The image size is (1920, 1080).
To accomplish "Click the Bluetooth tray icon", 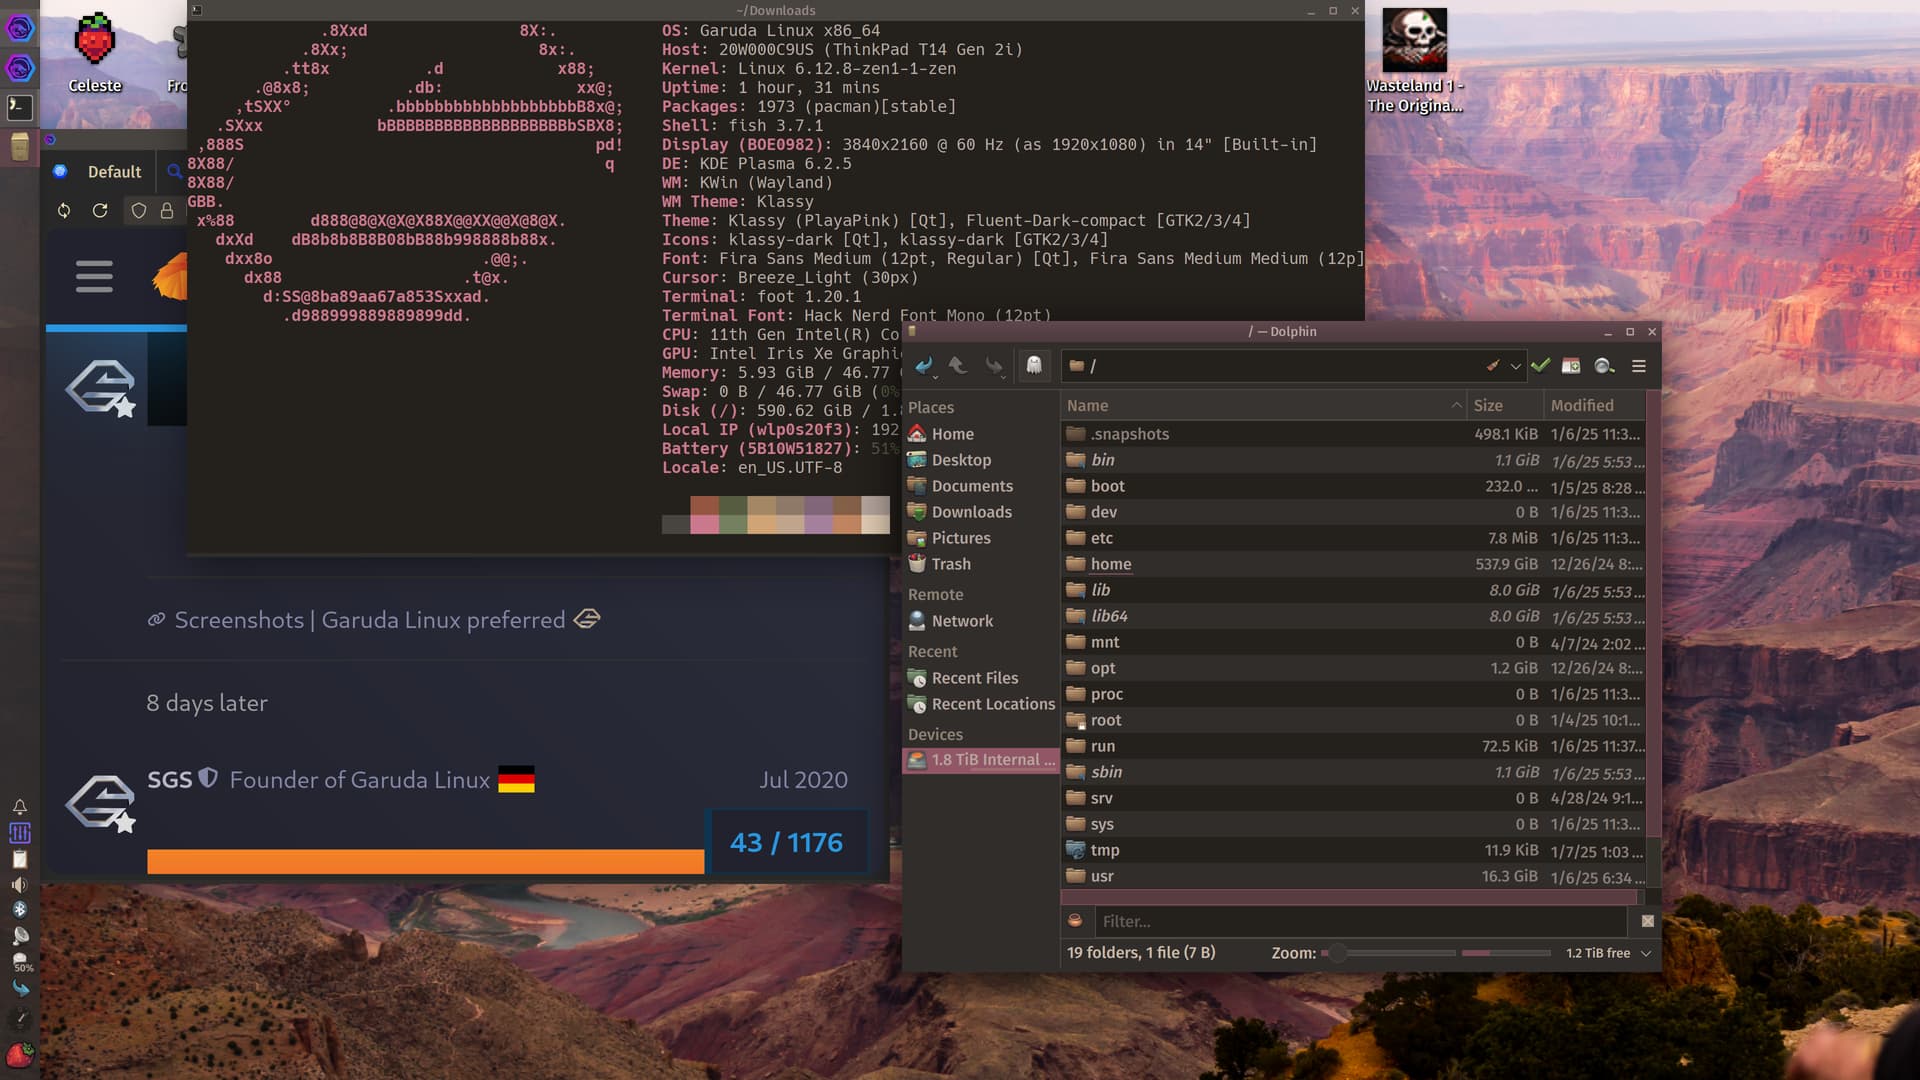I will (x=20, y=910).
